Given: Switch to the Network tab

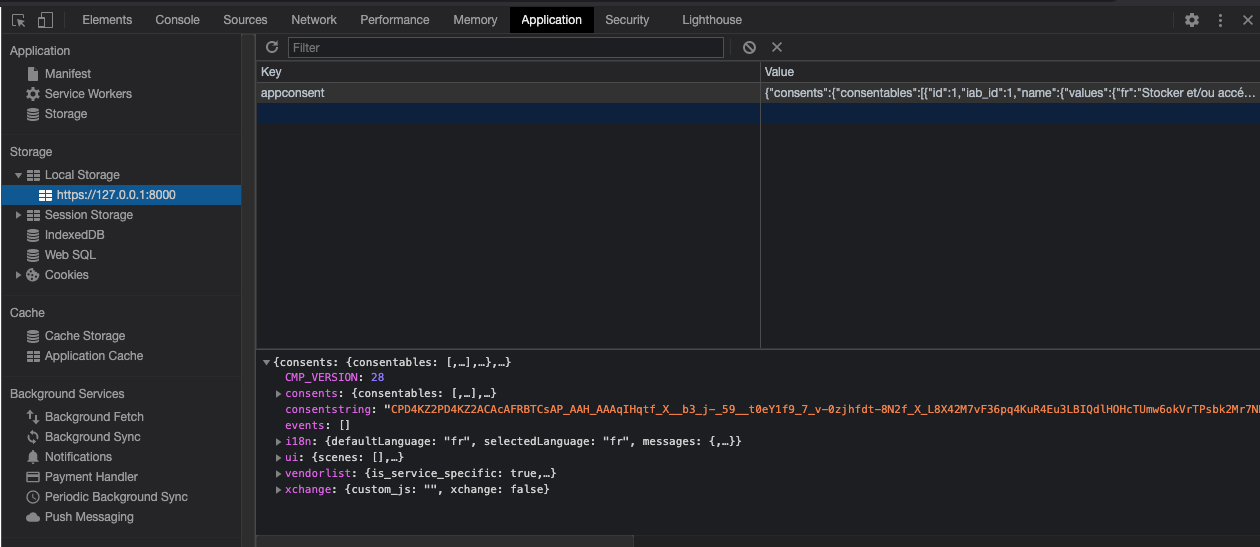Looking at the screenshot, I should pos(314,20).
